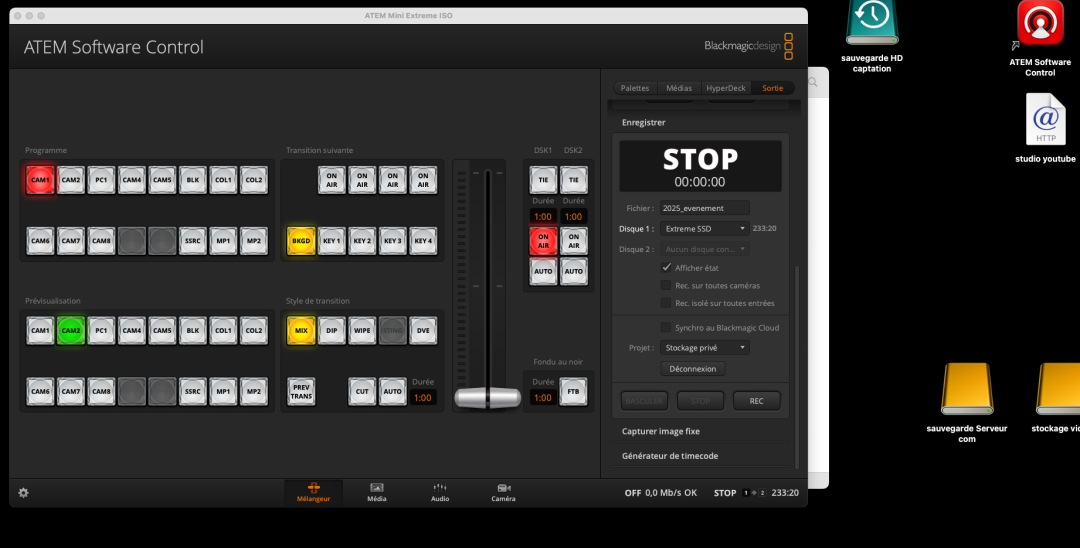Enable Rec. sur toutes caméras
1080x548 pixels.
(666, 285)
